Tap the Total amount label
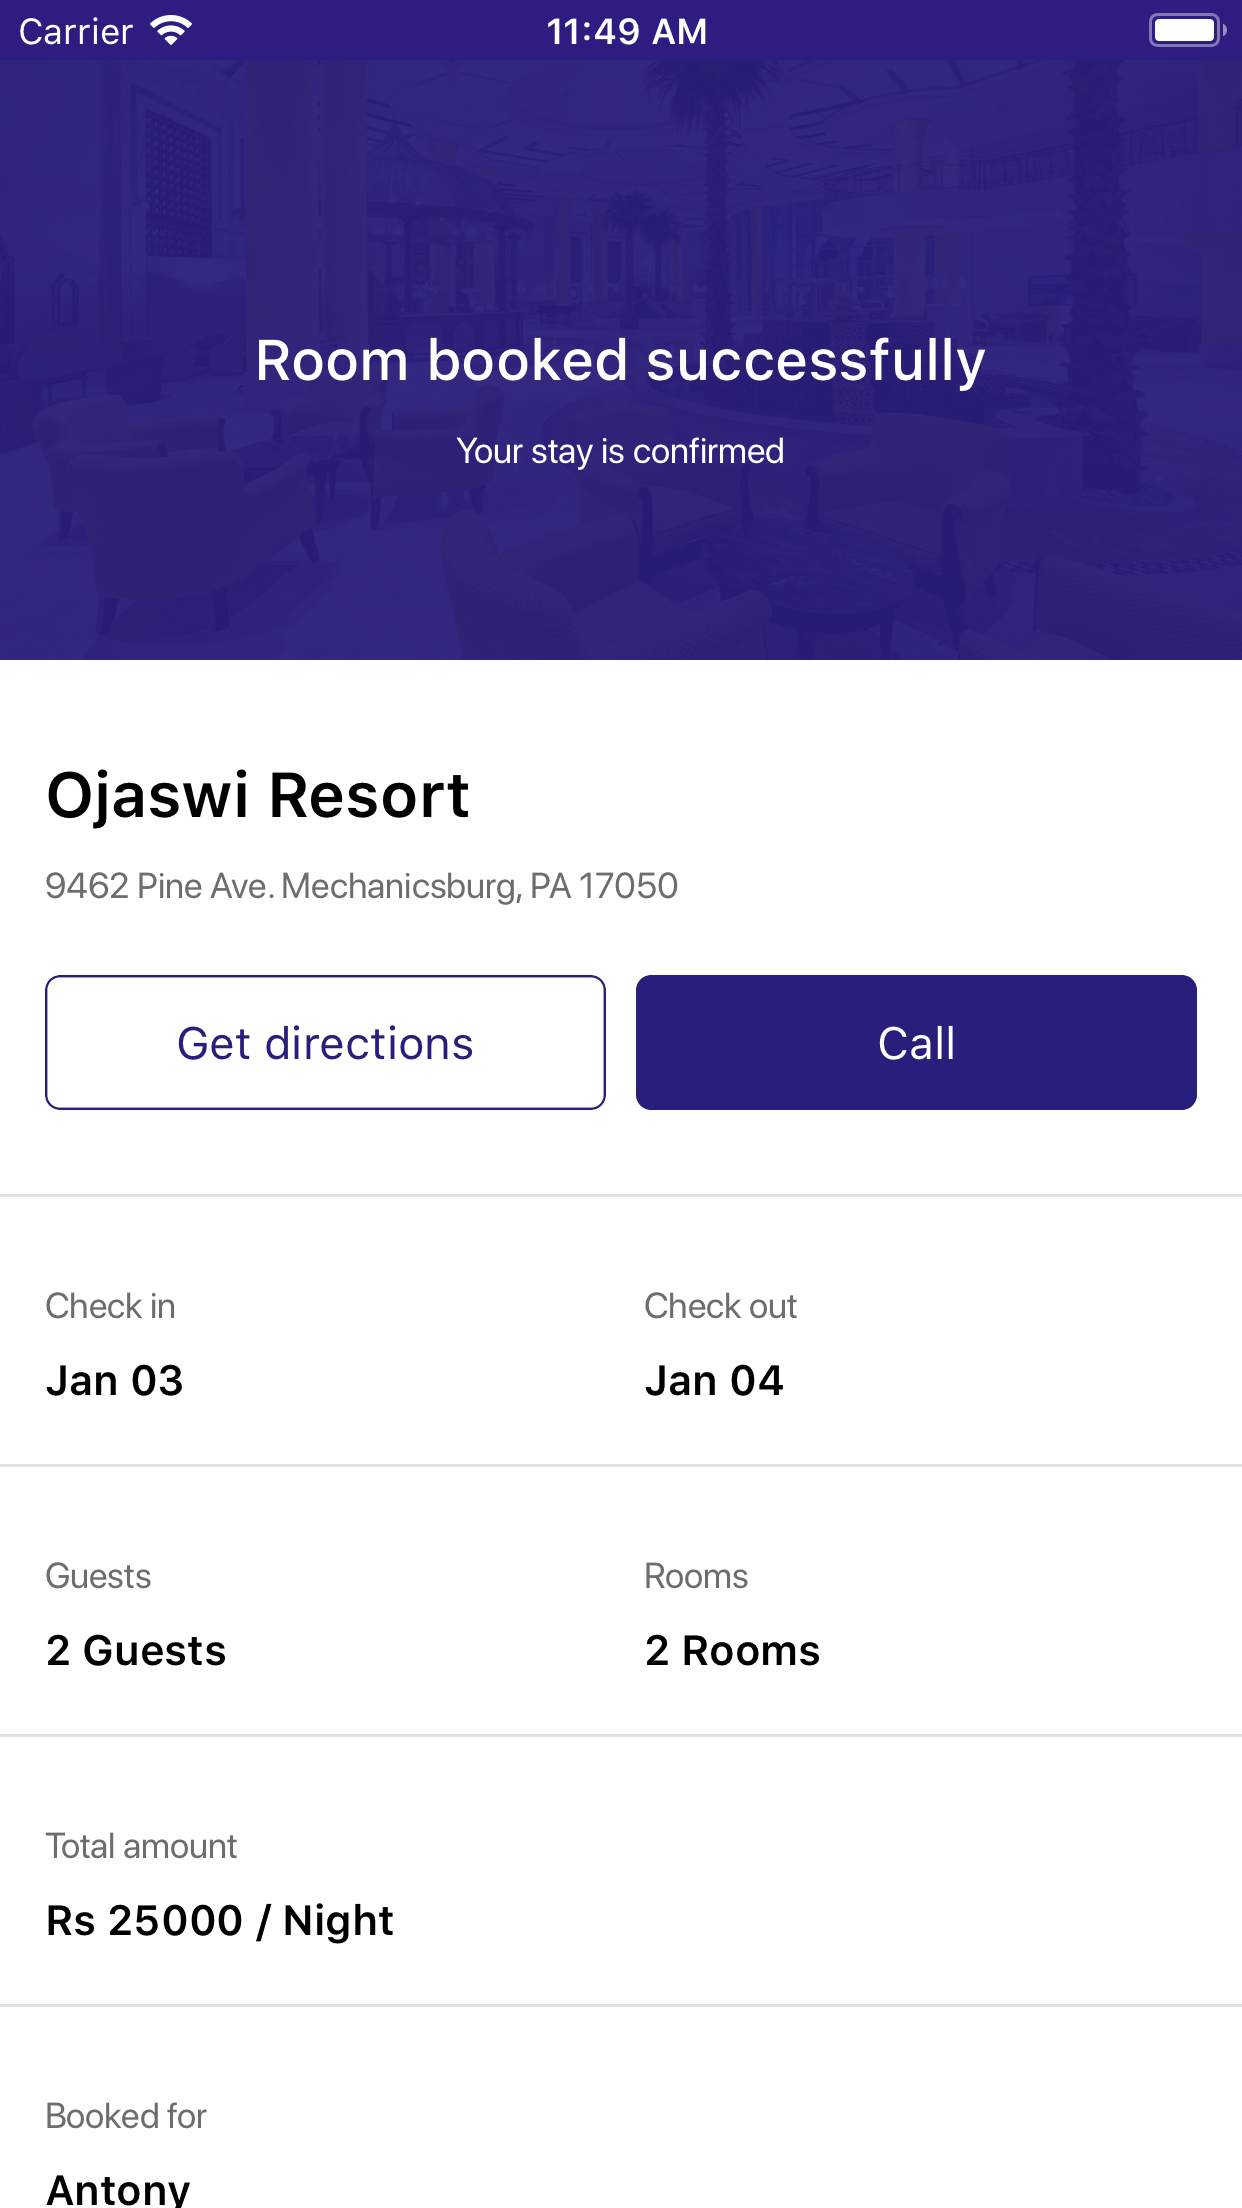 141,1846
